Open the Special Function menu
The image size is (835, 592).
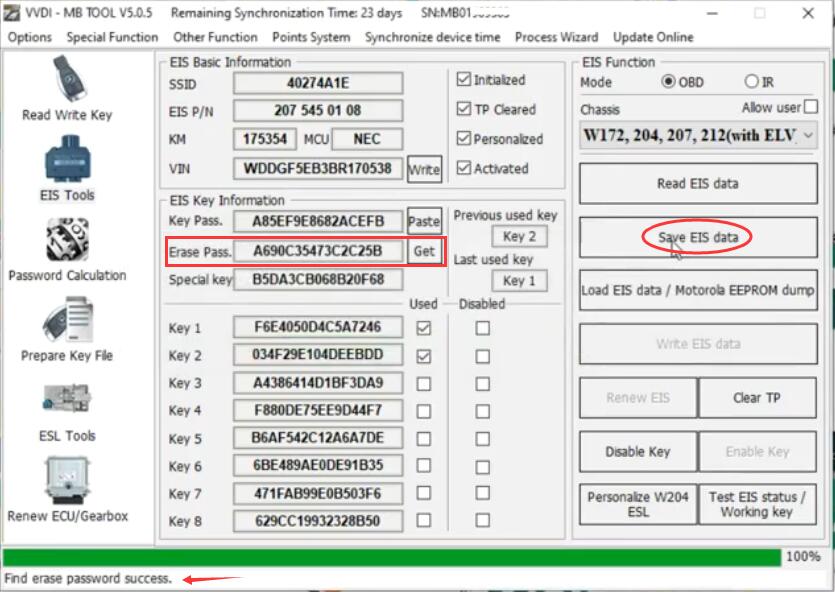tap(112, 37)
